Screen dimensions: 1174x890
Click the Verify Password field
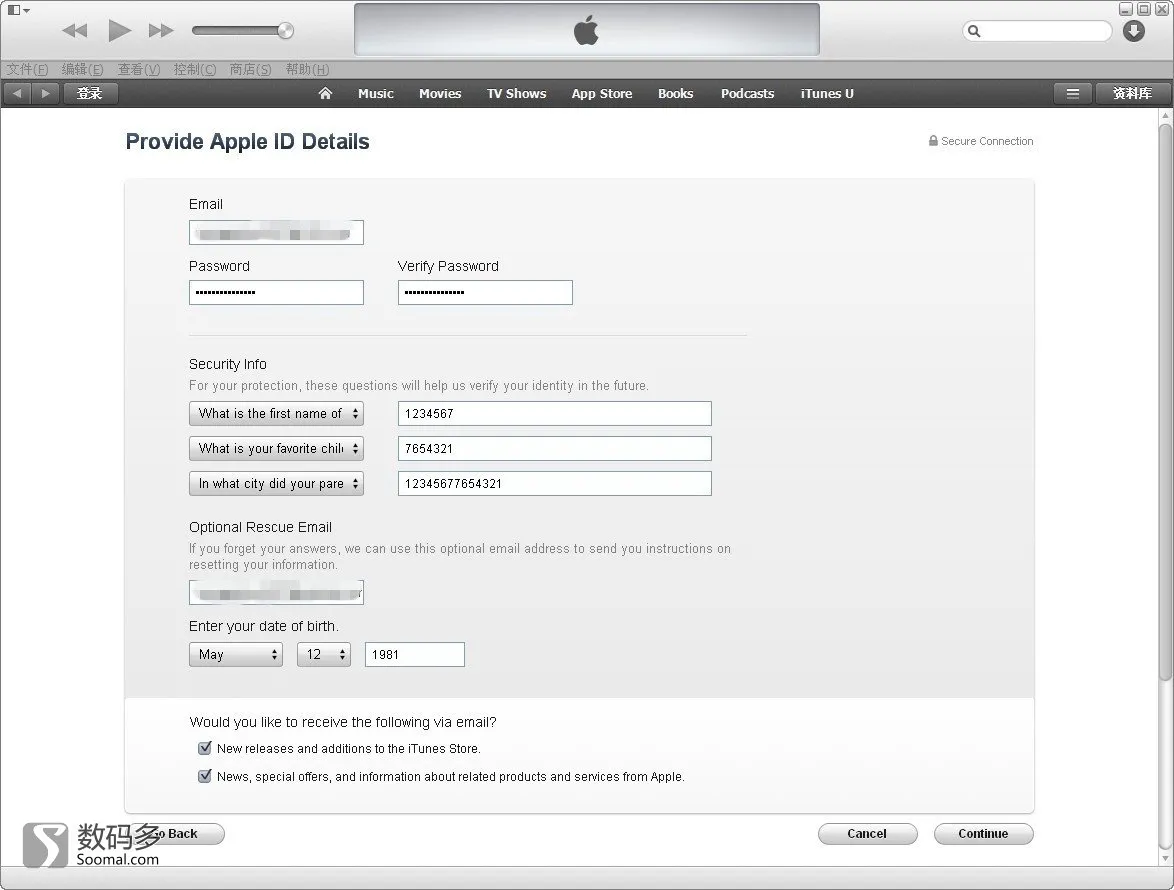(x=485, y=293)
